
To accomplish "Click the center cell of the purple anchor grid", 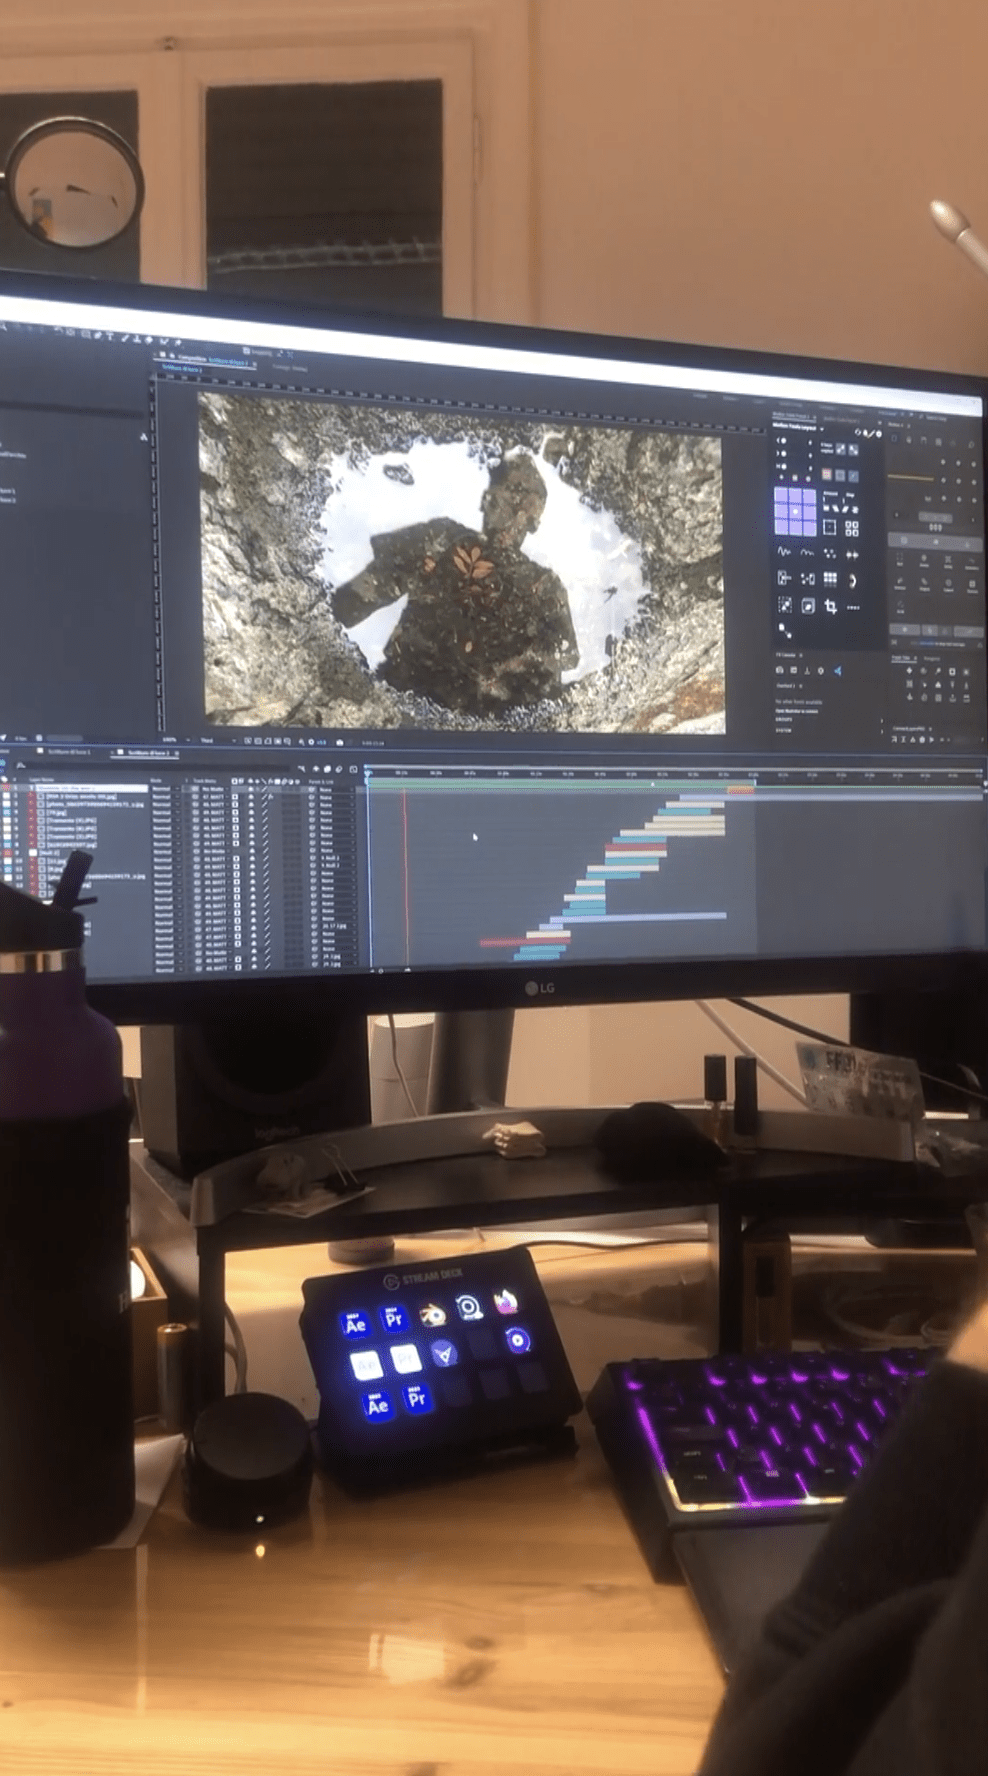I will tap(795, 510).
